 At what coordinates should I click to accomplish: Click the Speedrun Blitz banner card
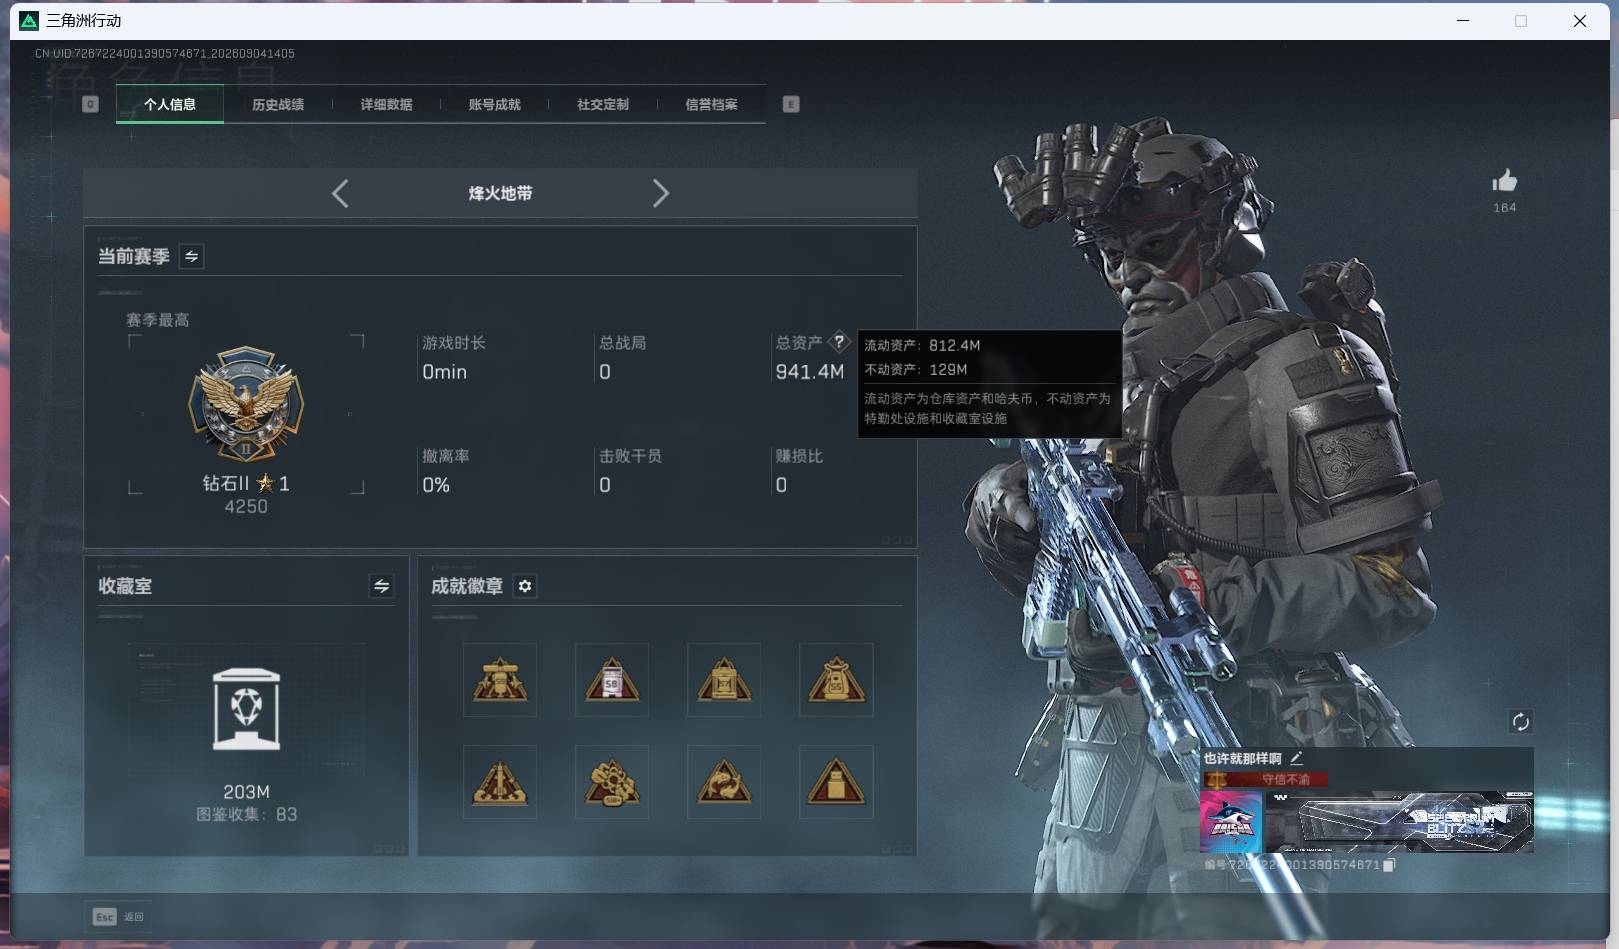[1399, 822]
